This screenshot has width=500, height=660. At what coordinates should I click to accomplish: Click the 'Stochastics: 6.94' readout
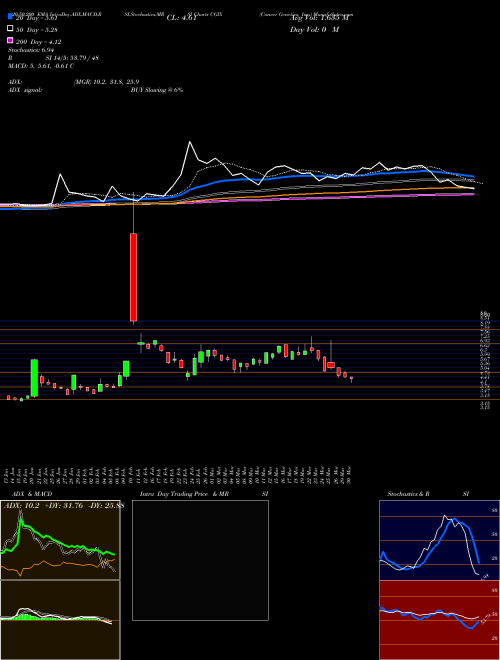pos(31,50)
